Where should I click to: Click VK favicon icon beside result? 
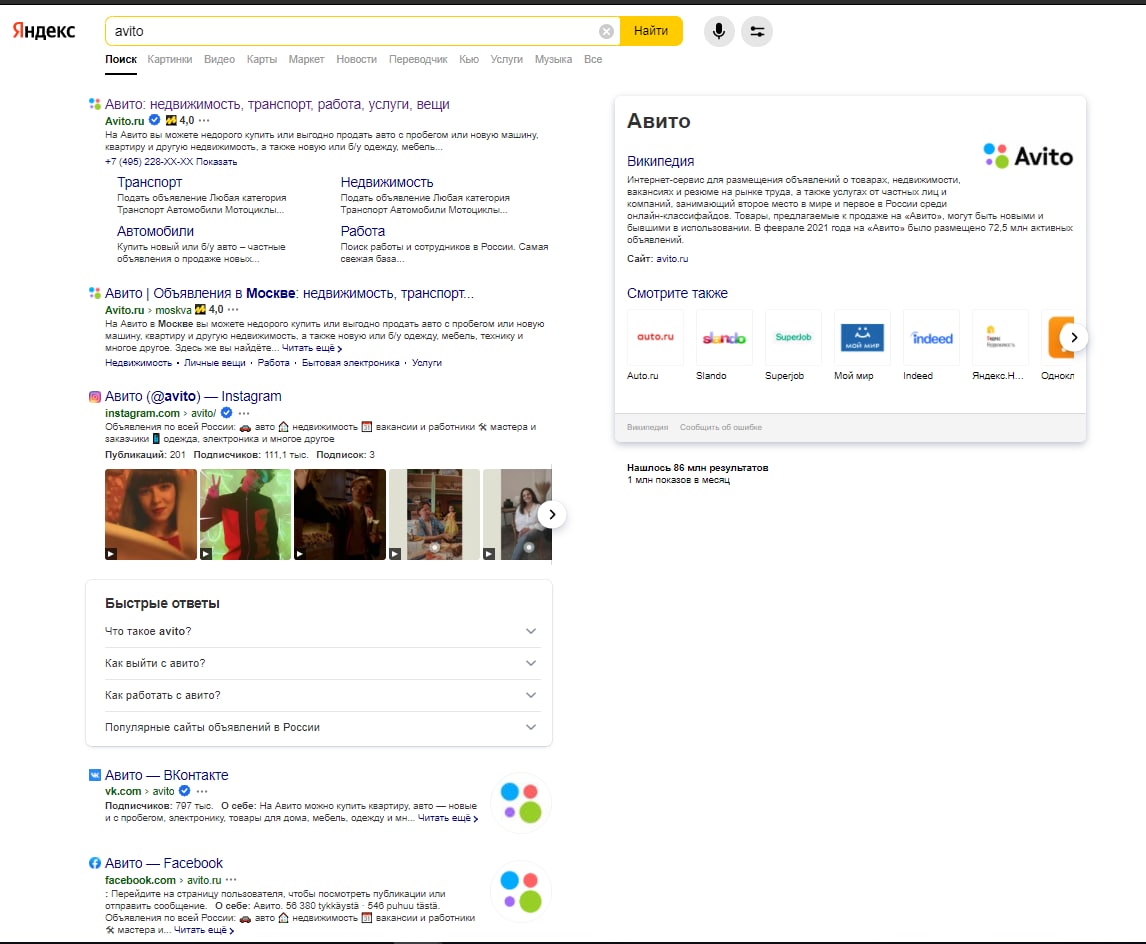[x=95, y=775]
